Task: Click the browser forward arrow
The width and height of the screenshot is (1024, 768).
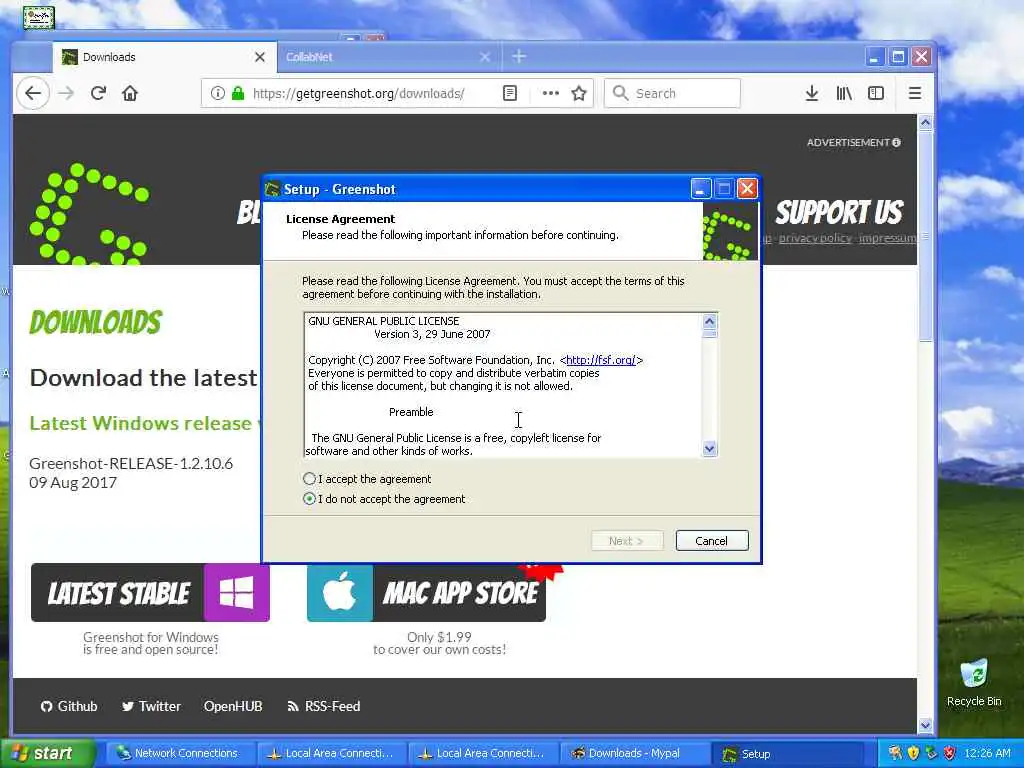Action: tap(66, 93)
